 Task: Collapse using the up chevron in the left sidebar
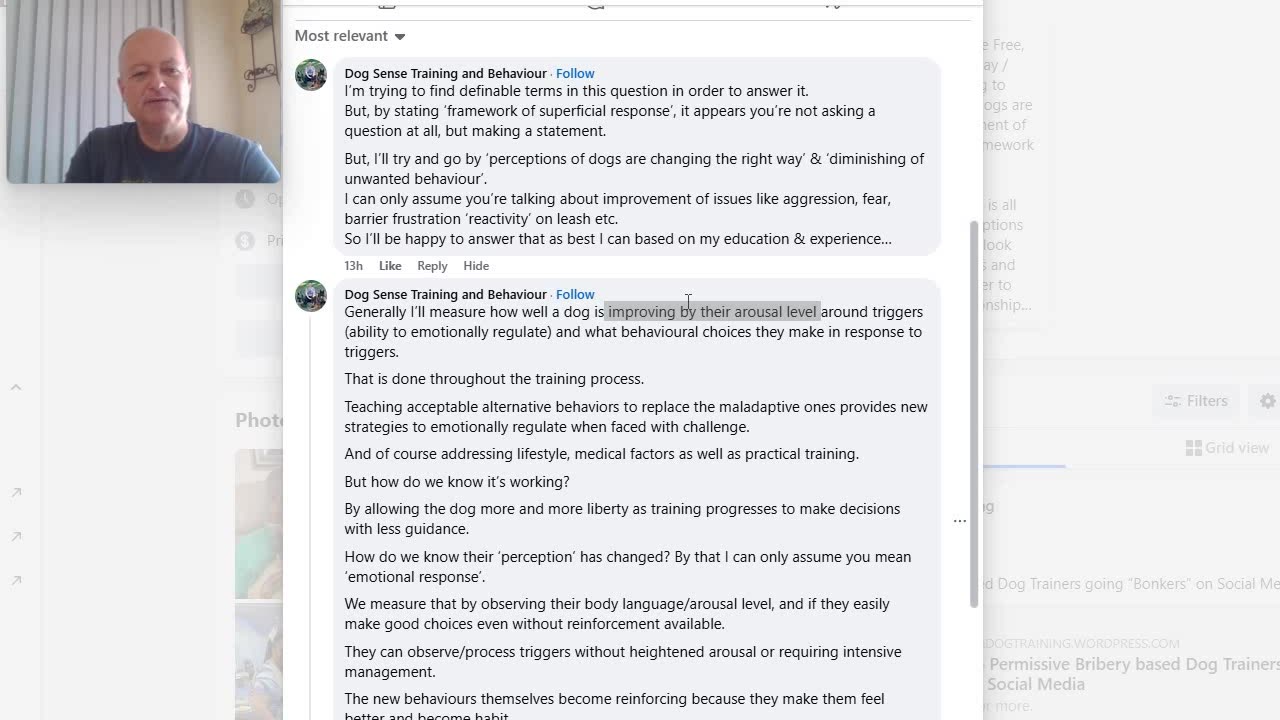click(16, 388)
